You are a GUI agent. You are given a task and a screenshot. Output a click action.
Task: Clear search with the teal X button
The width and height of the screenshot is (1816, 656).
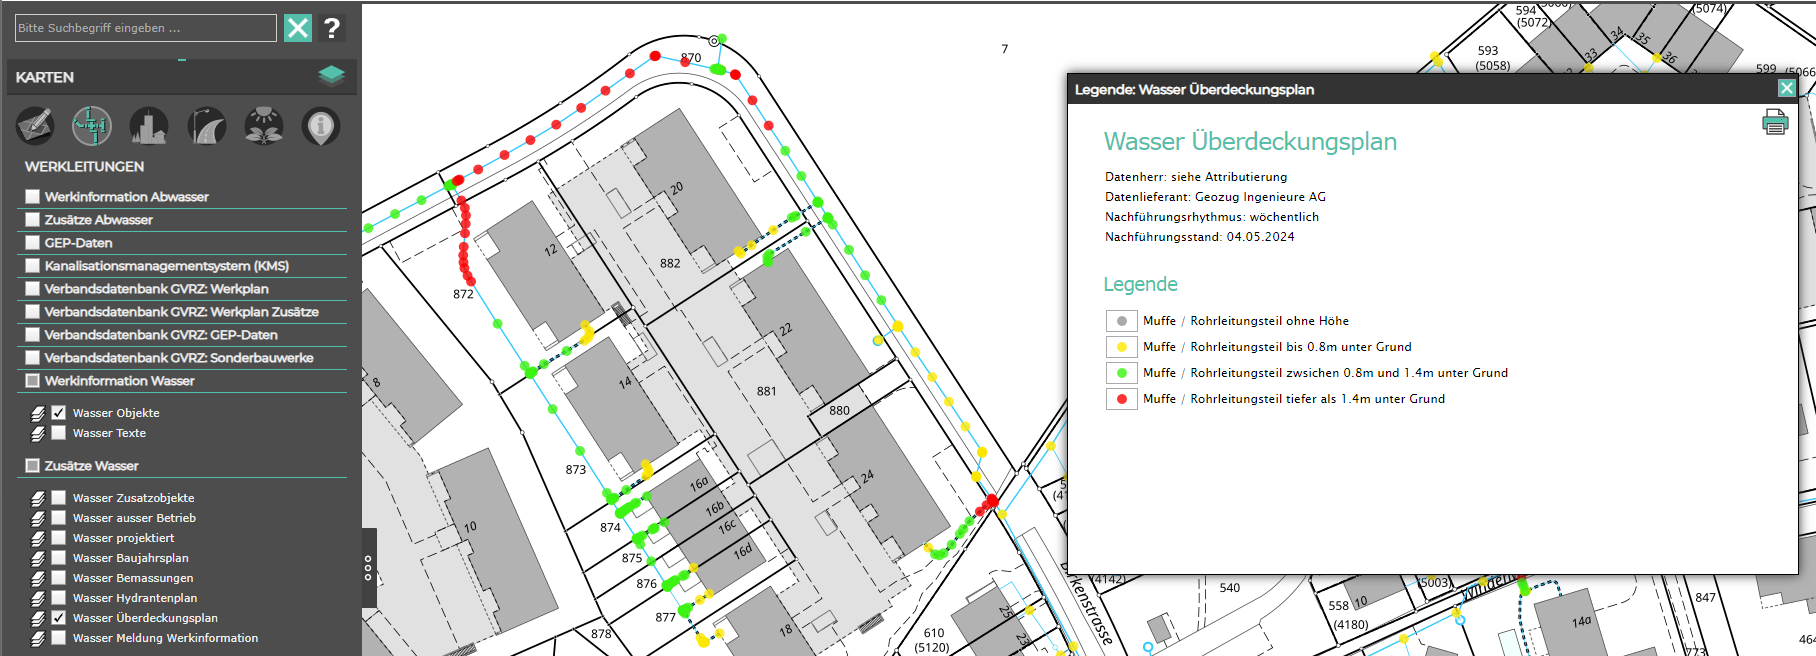298,28
